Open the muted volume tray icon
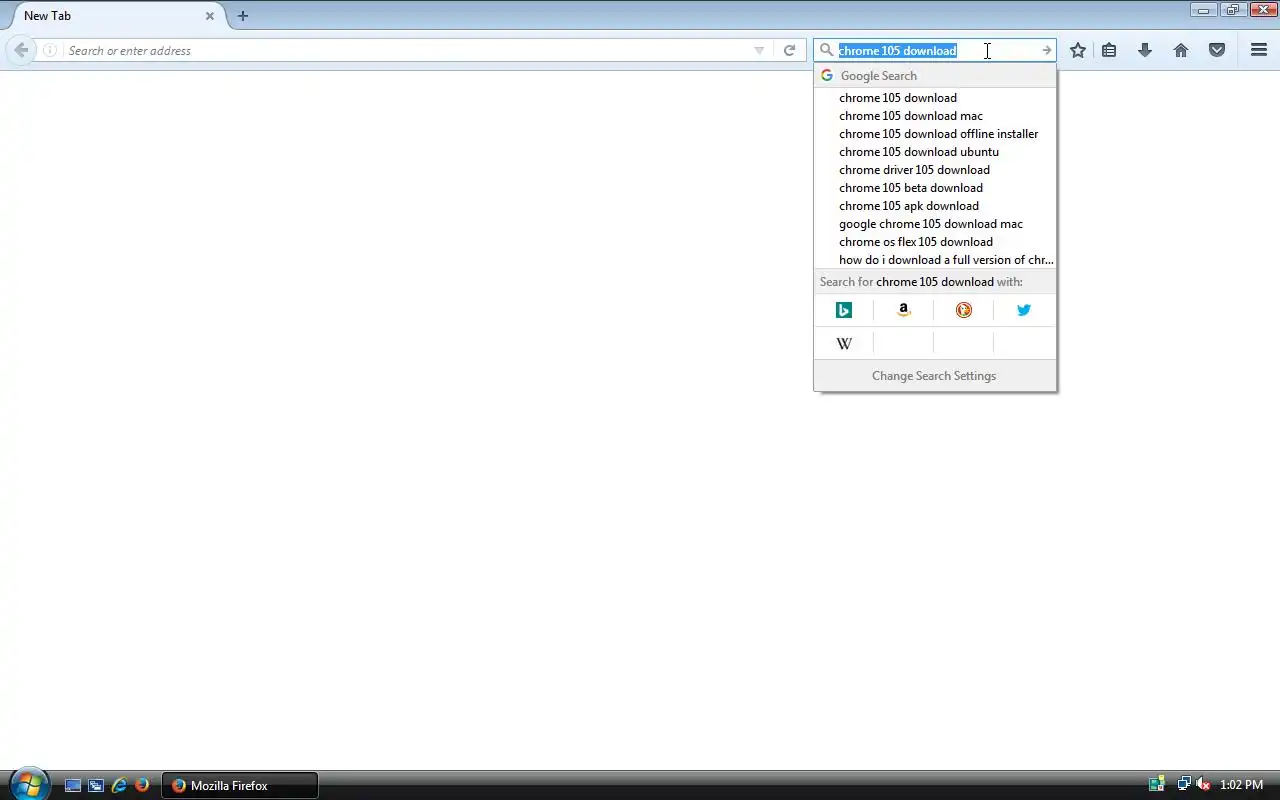This screenshot has width=1280, height=800. click(x=1203, y=786)
